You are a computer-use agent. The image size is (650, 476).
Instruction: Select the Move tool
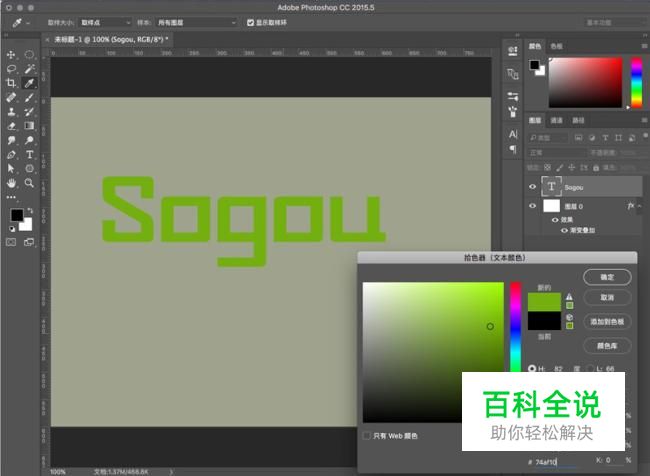(x=11, y=54)
